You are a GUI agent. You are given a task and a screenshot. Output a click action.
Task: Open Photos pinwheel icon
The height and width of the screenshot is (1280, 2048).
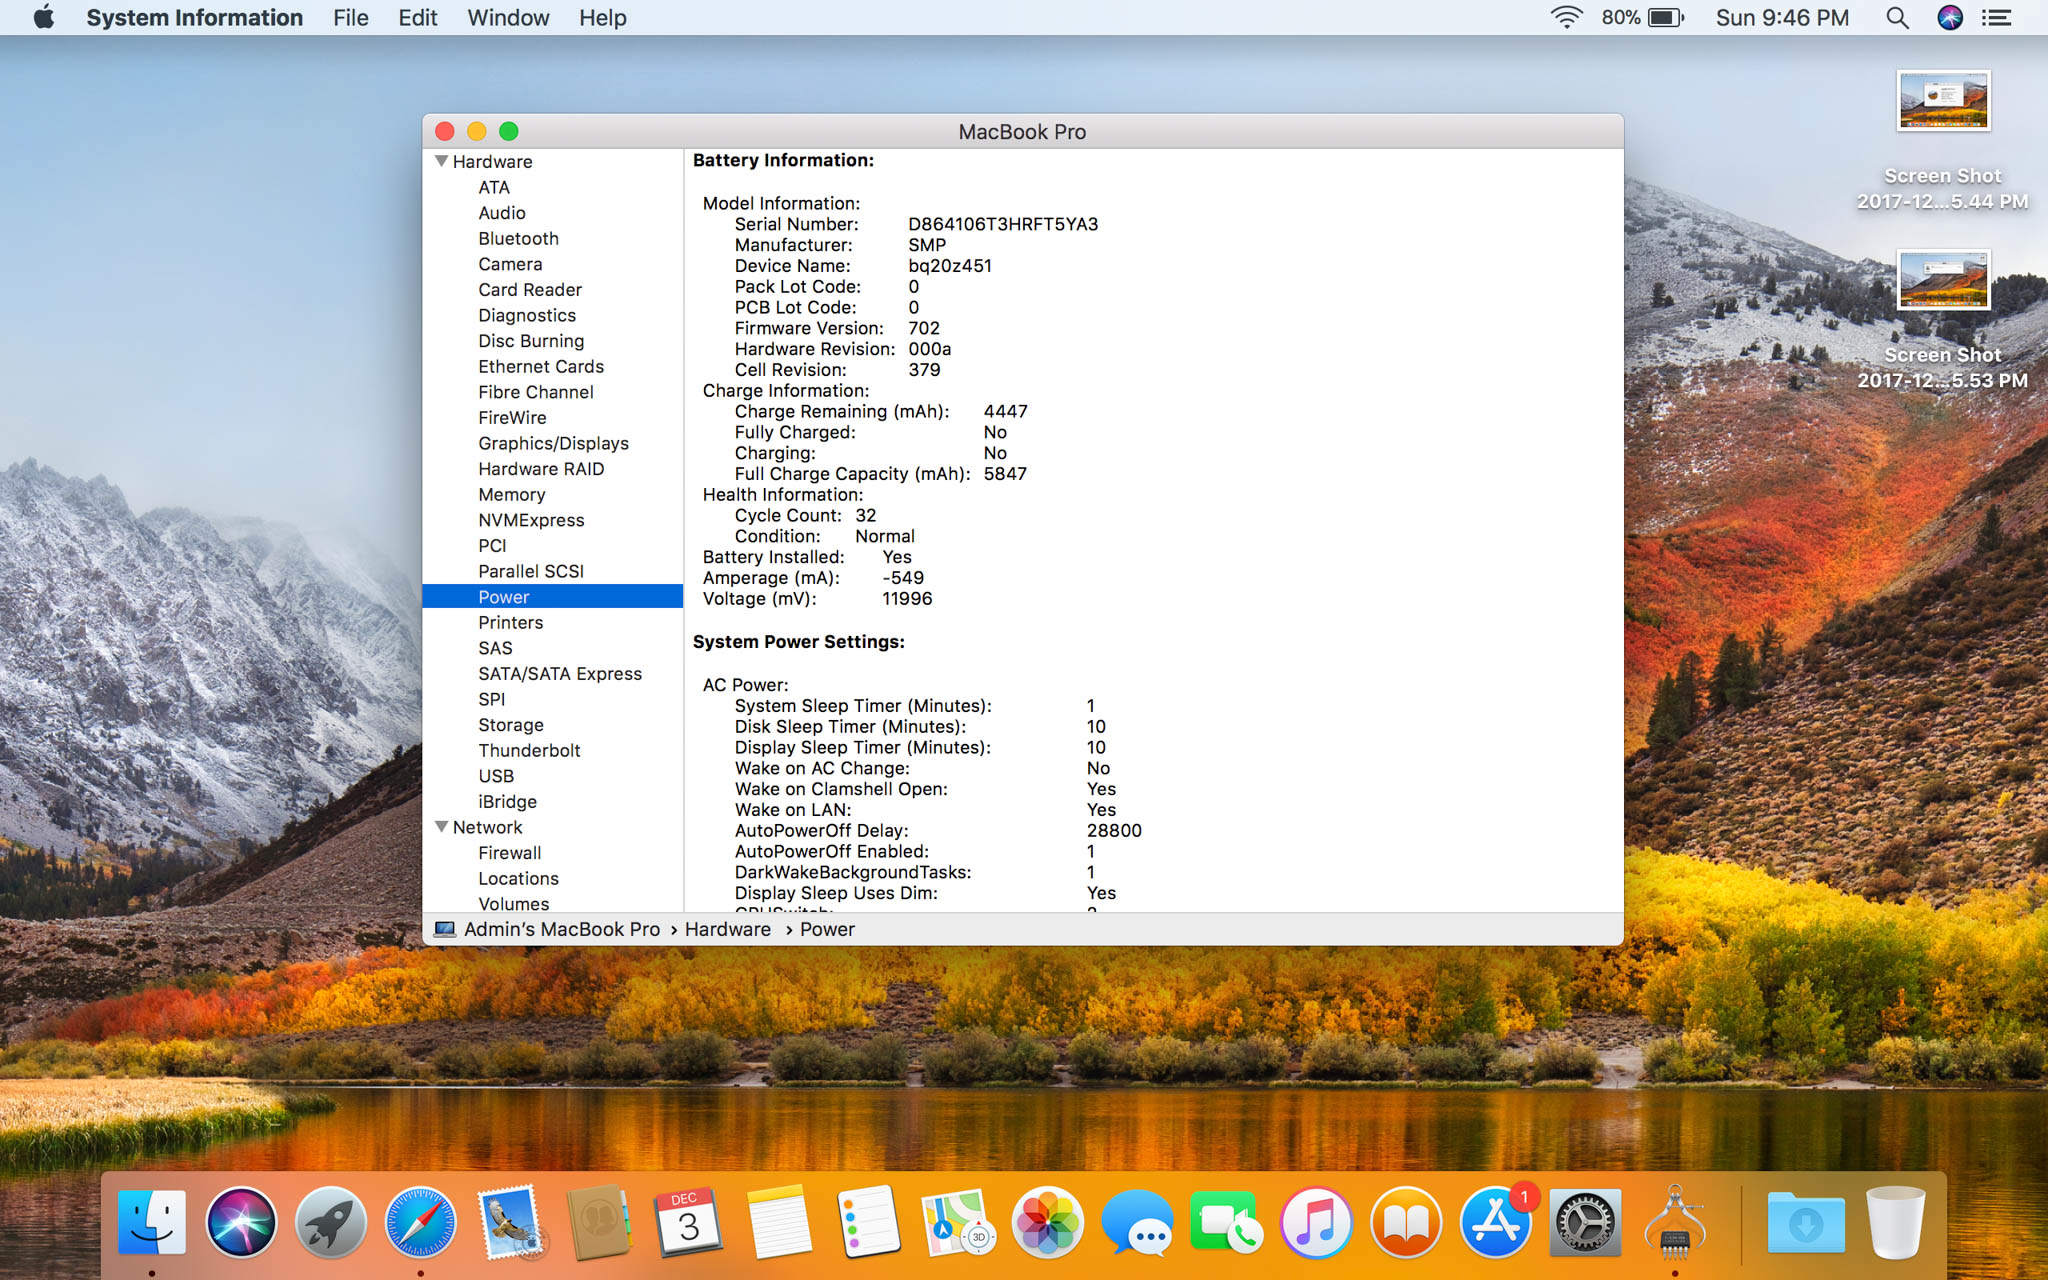[1048, 1221]
